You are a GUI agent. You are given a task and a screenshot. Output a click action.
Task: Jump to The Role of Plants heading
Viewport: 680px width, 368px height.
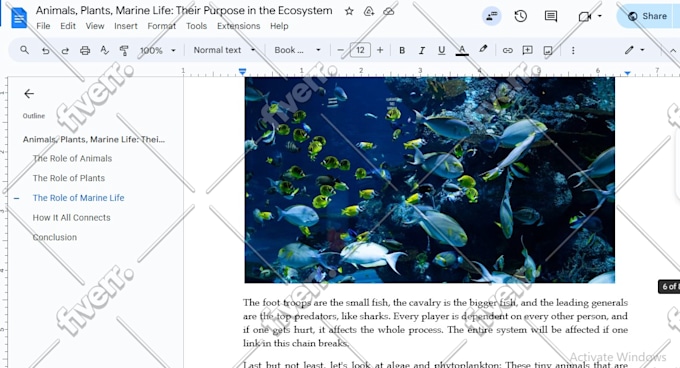69,178
